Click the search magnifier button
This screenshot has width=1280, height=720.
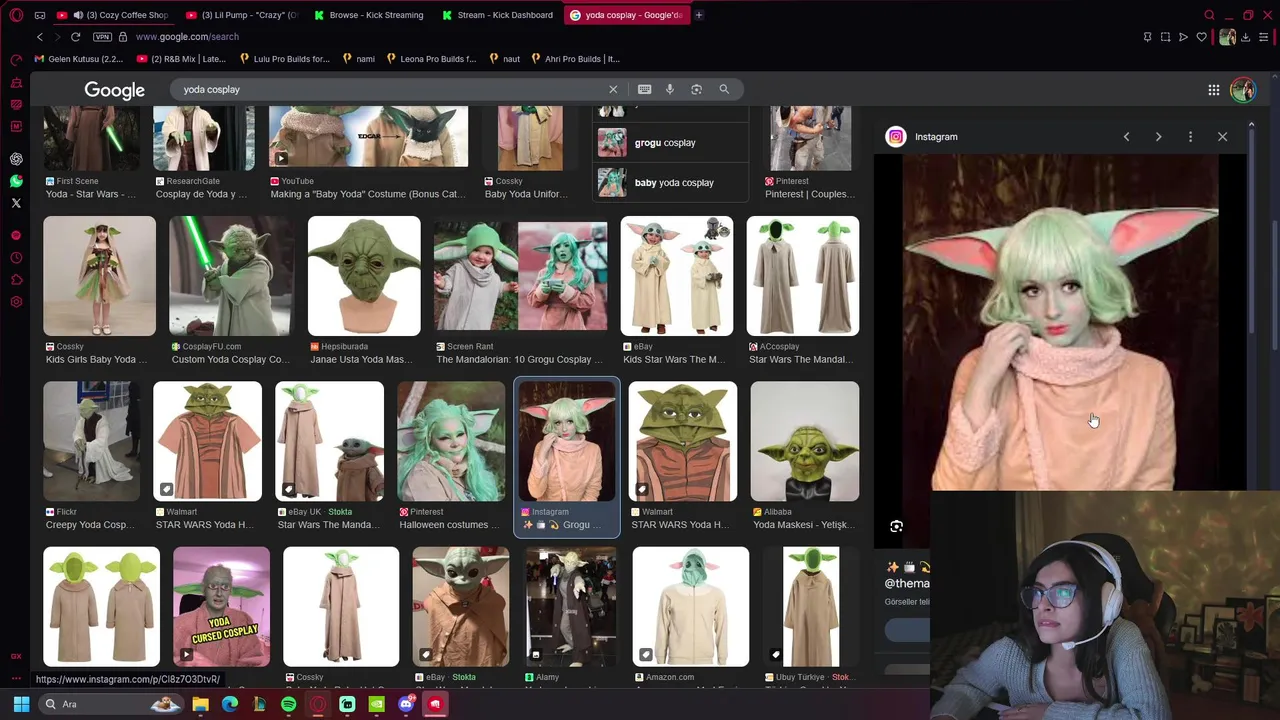pyautogui.click(x=724, y=89)
